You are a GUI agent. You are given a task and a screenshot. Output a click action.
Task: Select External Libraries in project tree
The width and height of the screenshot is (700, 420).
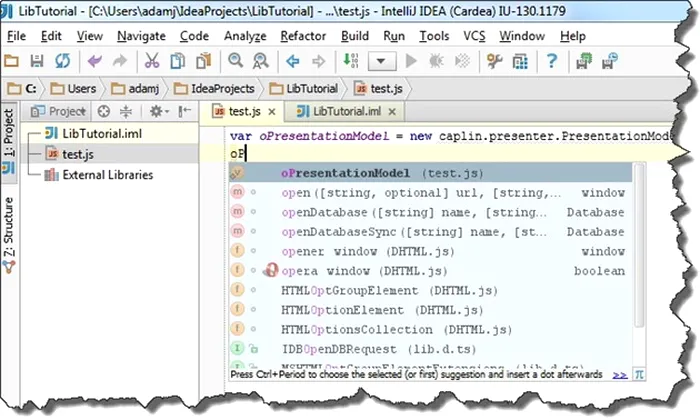tap(99, 175)
